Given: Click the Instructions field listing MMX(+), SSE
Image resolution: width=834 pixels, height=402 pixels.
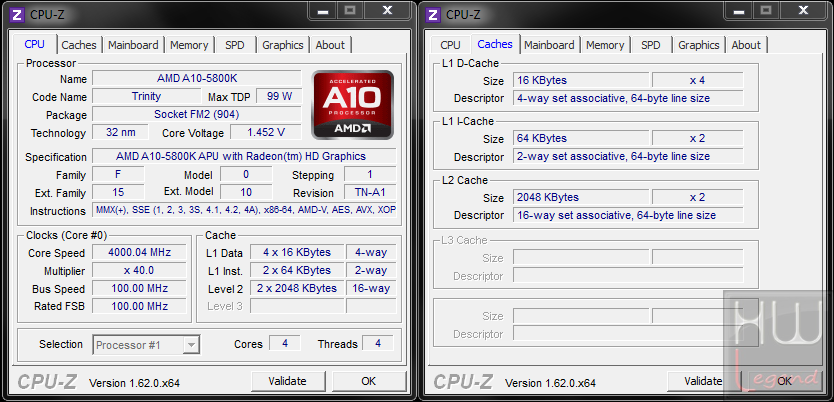Looking at the screenshot, I should pos(244,211).
